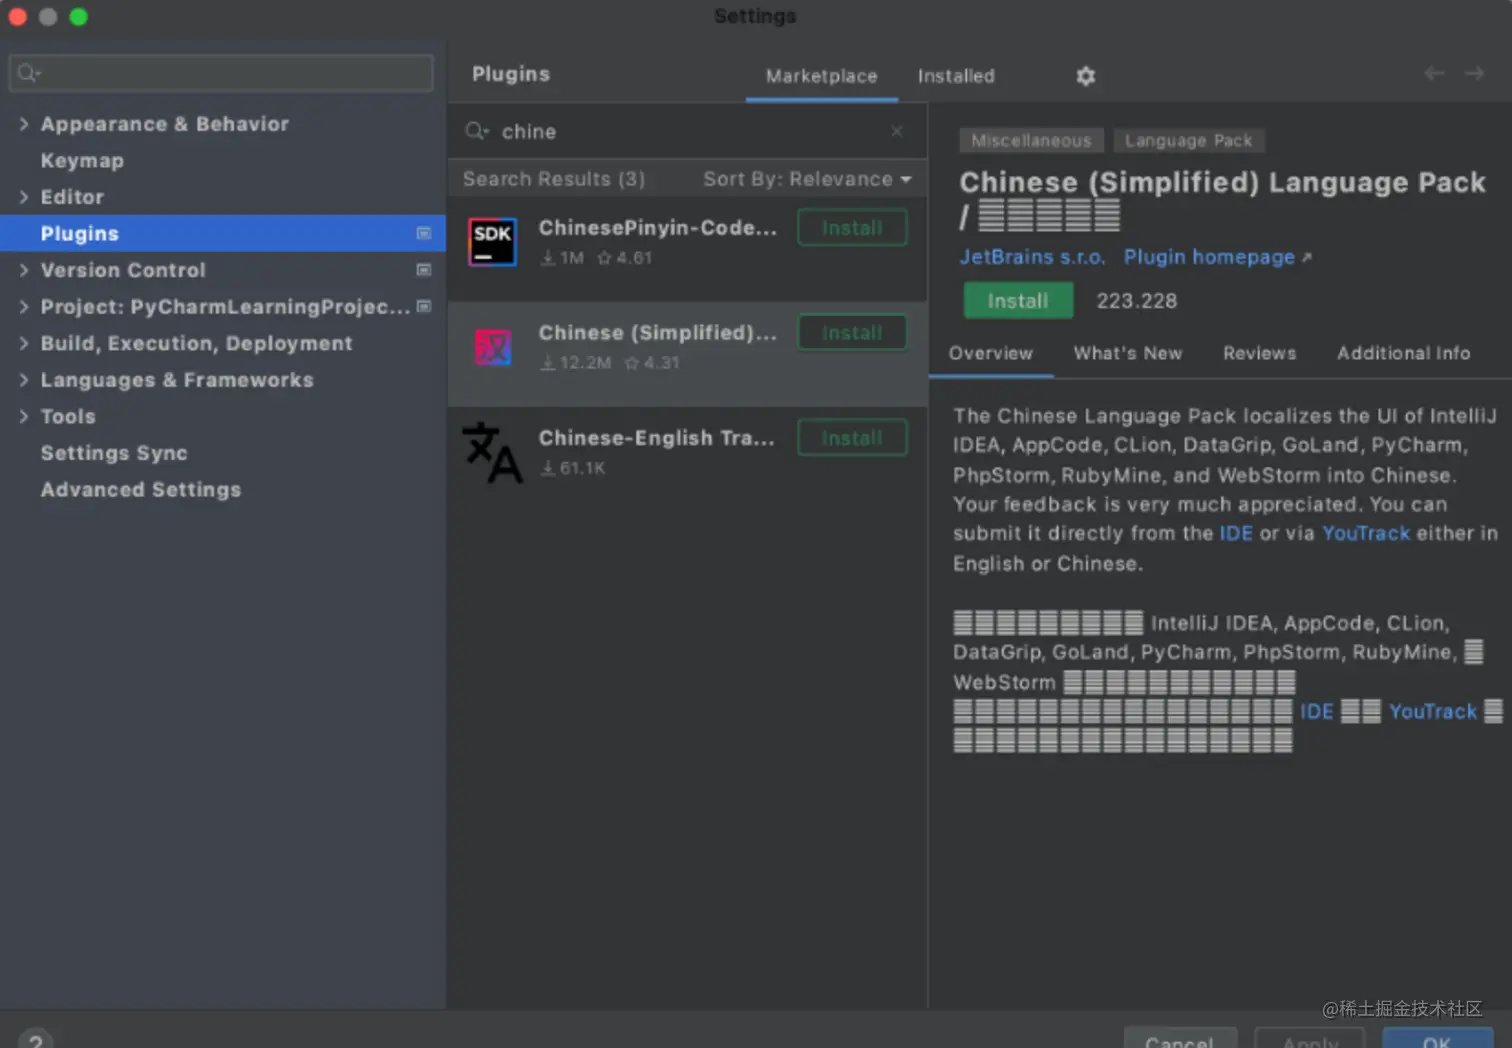Click the 223.228 version number

pyautogui.click(x=1137, y=301)
